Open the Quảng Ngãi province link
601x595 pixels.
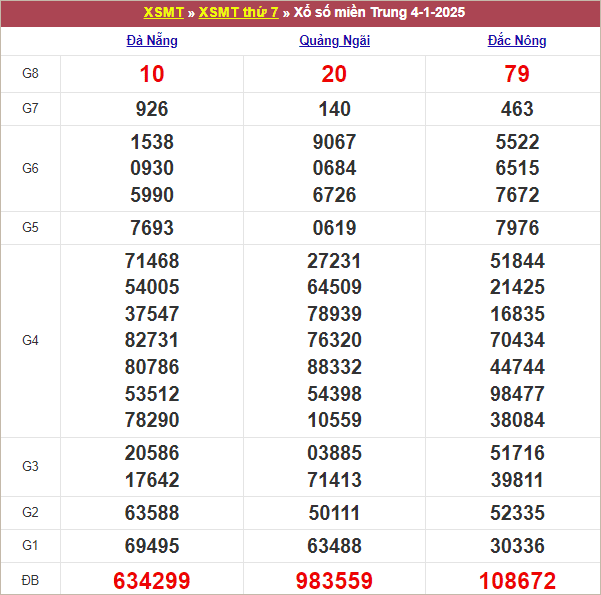[334, 41]
